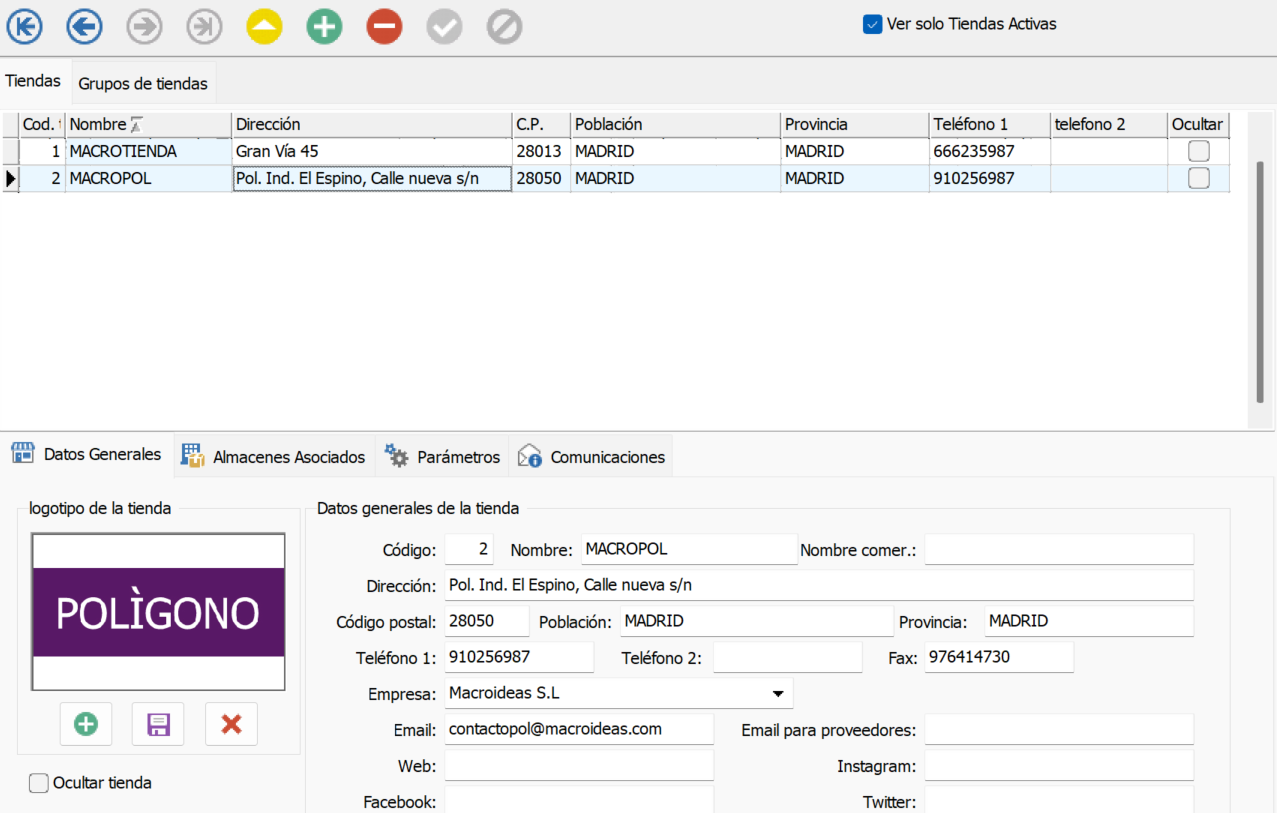Go to previous record arrow icon
1277x813 pixels.
pos(84,27)
